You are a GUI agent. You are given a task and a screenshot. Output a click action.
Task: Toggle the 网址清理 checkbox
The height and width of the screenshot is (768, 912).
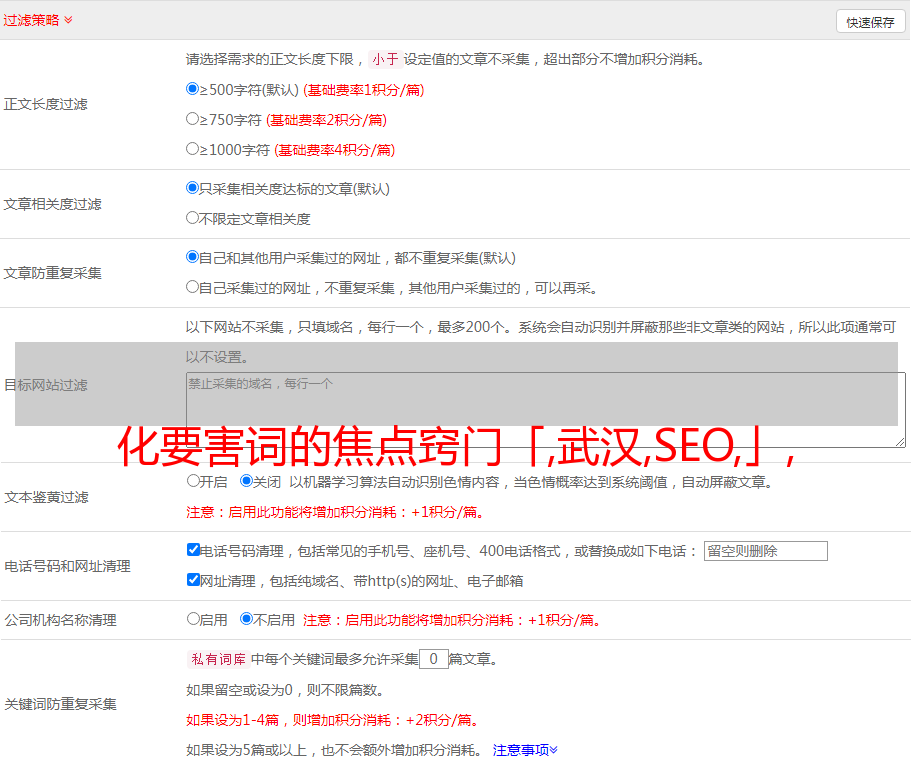coord(194,580)
